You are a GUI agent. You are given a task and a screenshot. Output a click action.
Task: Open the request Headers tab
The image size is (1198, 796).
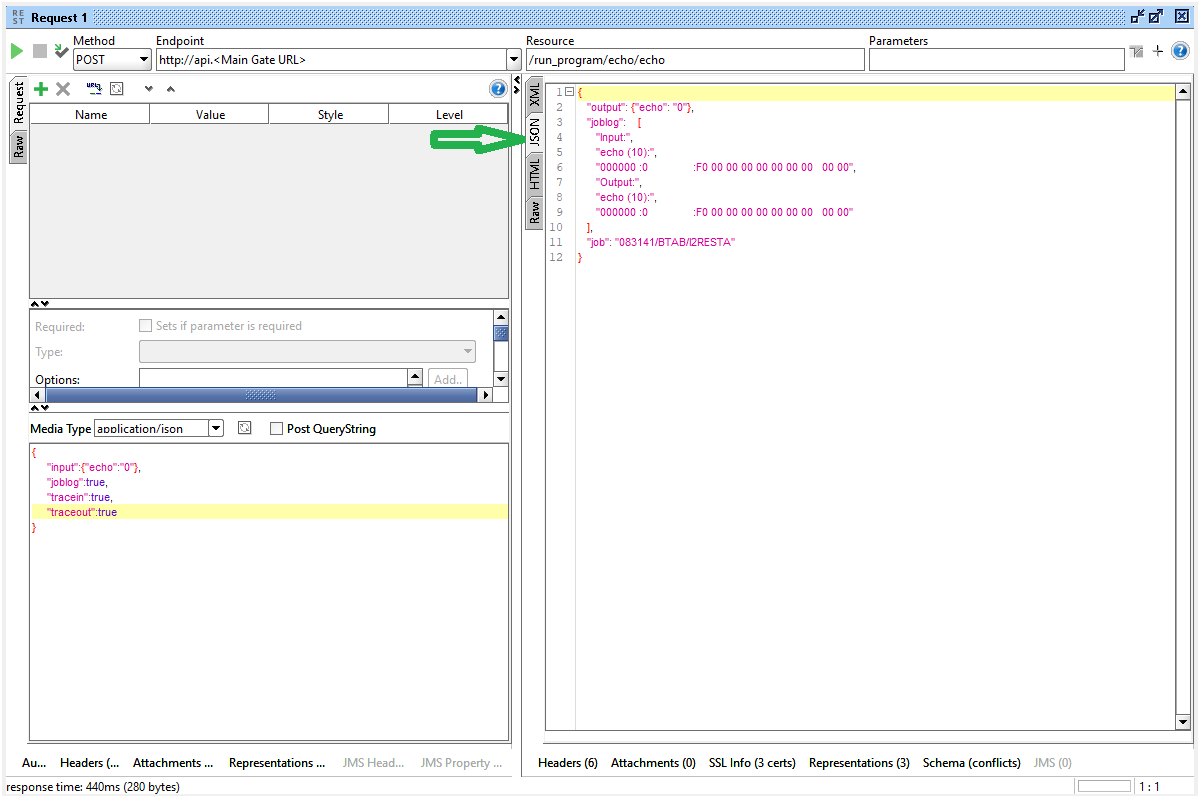89,762
